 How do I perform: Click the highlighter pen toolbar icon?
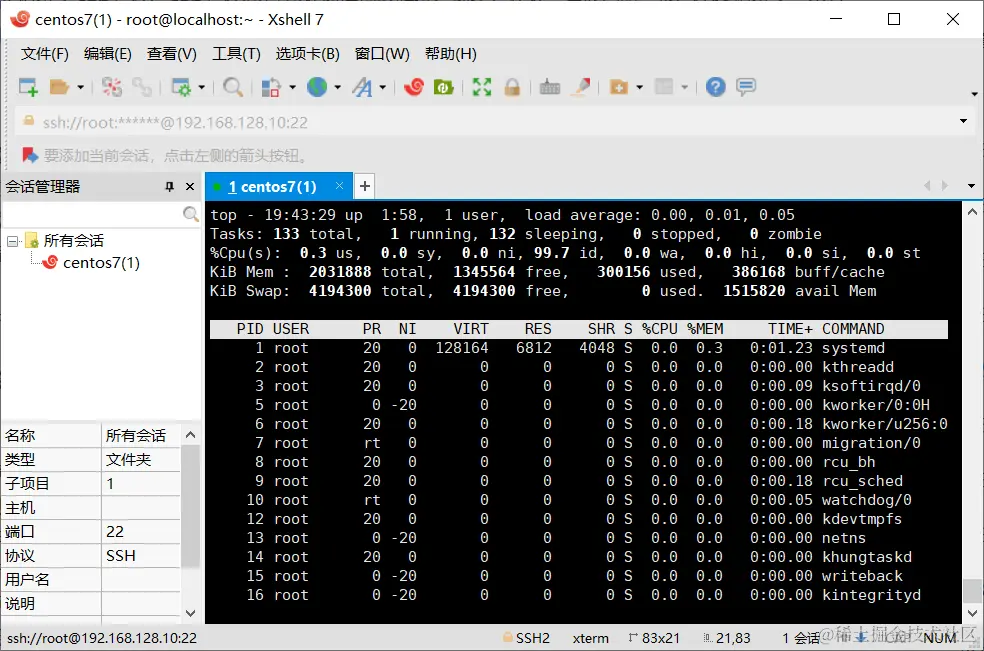coord(580,87)
